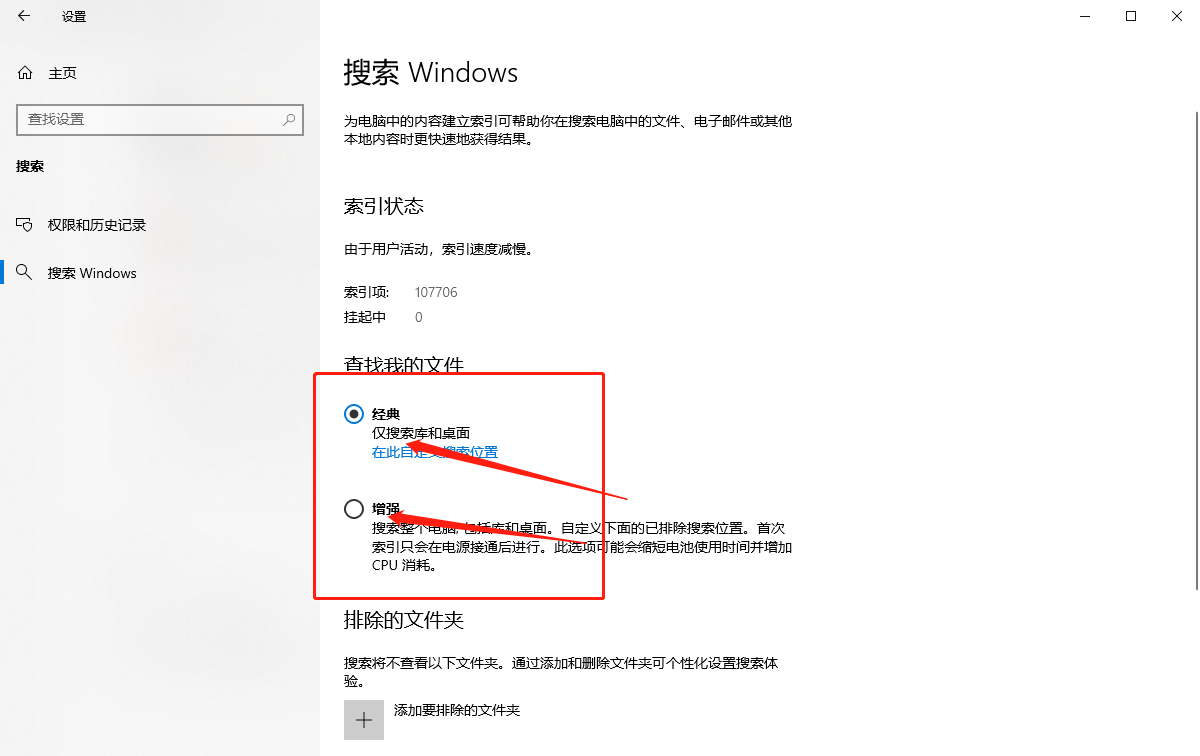The height and width of the screenshot is (756, 1200).
Task: Click the 添加要排除的文件夹 label
Action: tap(457, 710)
